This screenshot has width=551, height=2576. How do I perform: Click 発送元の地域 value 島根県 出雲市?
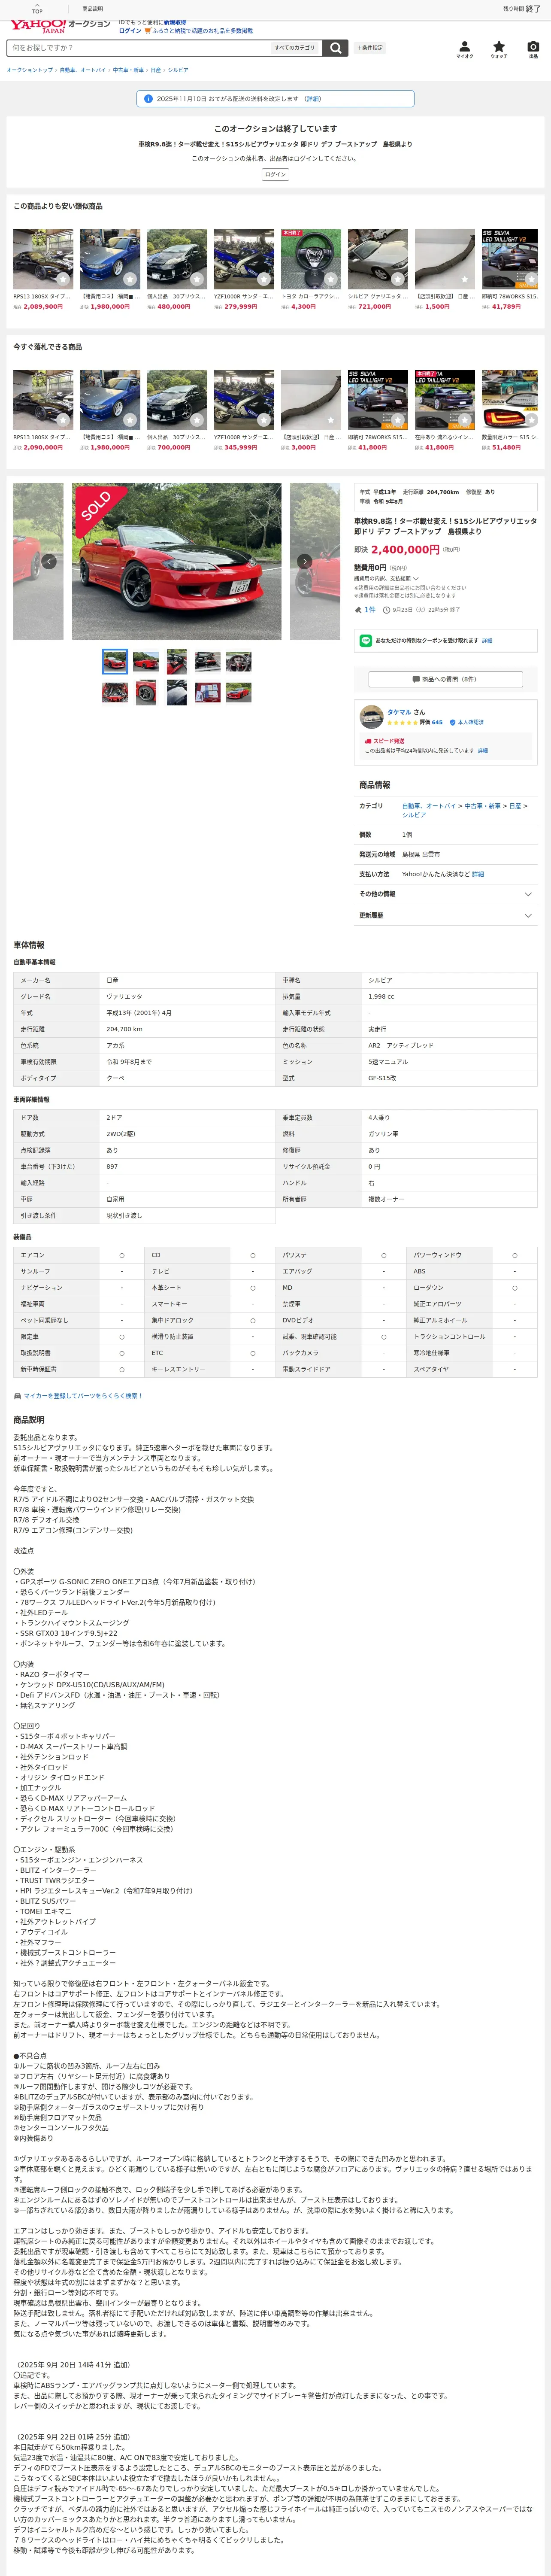[x=421, y=854]
